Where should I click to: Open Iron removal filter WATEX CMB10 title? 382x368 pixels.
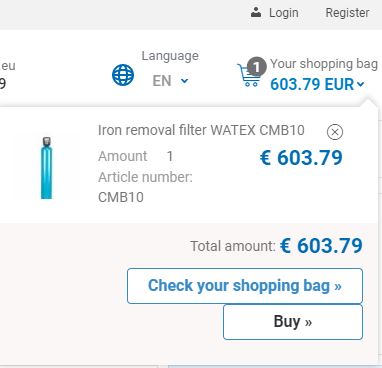point(201,130)
